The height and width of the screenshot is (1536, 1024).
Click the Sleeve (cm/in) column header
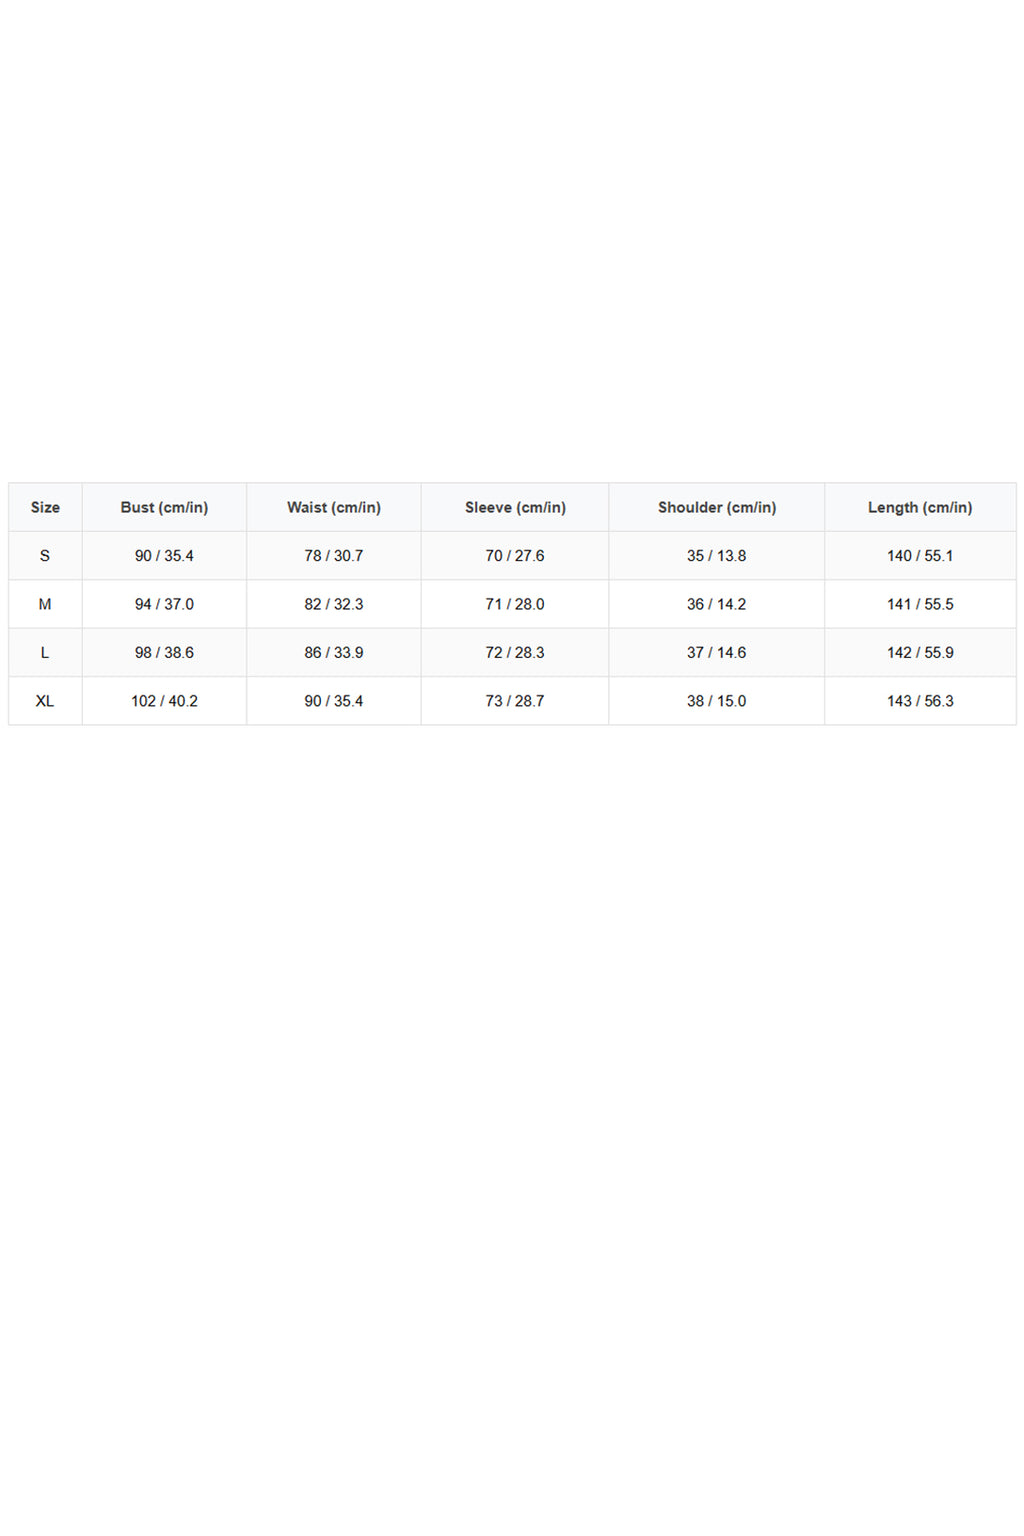pos(515,507)
